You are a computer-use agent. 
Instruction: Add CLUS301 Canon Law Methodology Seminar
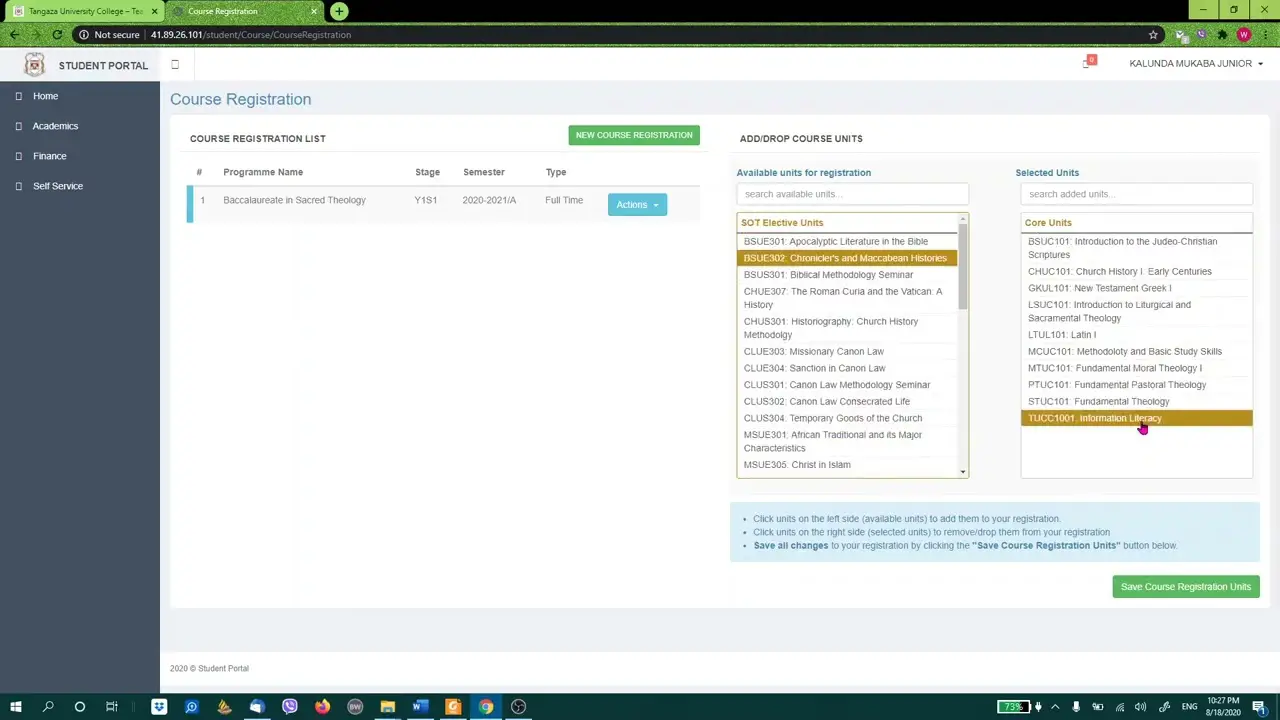[847, 385]
